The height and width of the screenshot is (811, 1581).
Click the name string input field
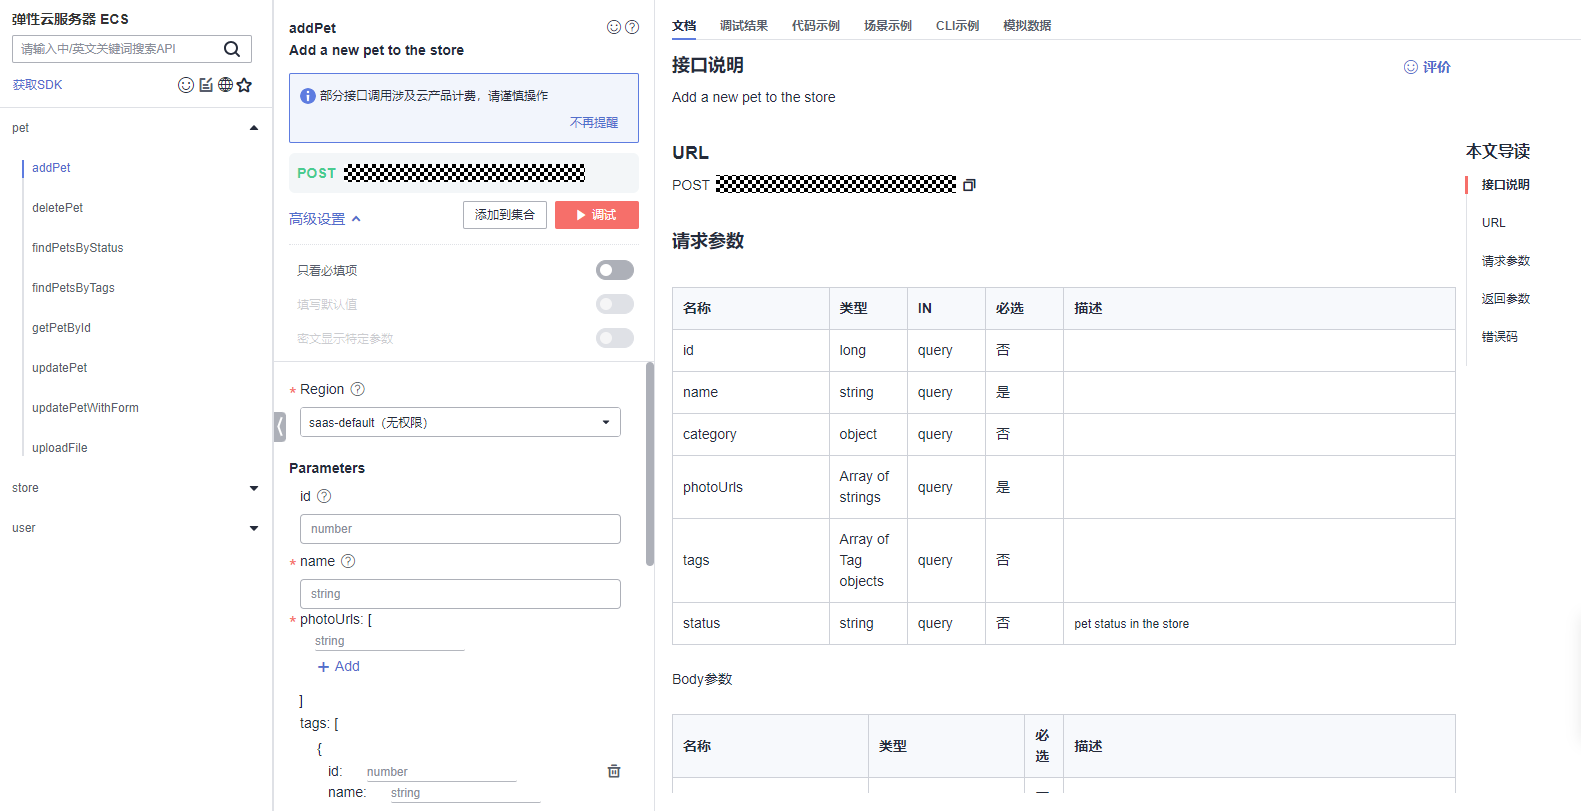tap(460, 594)
